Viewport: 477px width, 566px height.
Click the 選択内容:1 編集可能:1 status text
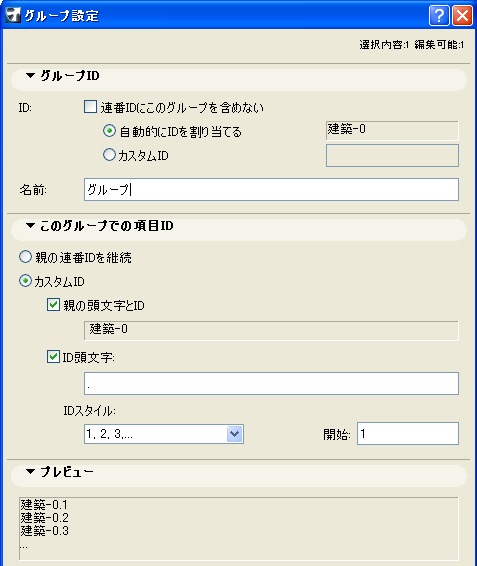click(411, 45)
